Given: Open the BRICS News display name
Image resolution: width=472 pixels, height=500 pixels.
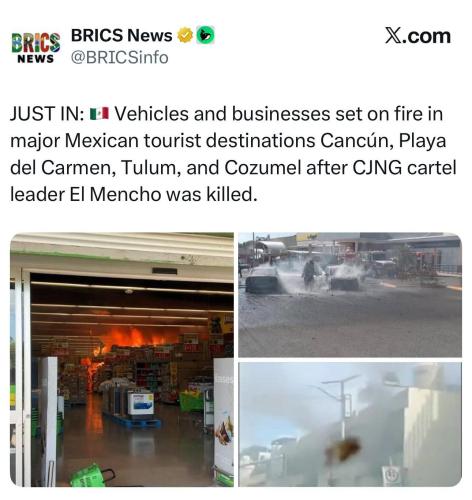Looking at the screenshot, I should 121,35.
